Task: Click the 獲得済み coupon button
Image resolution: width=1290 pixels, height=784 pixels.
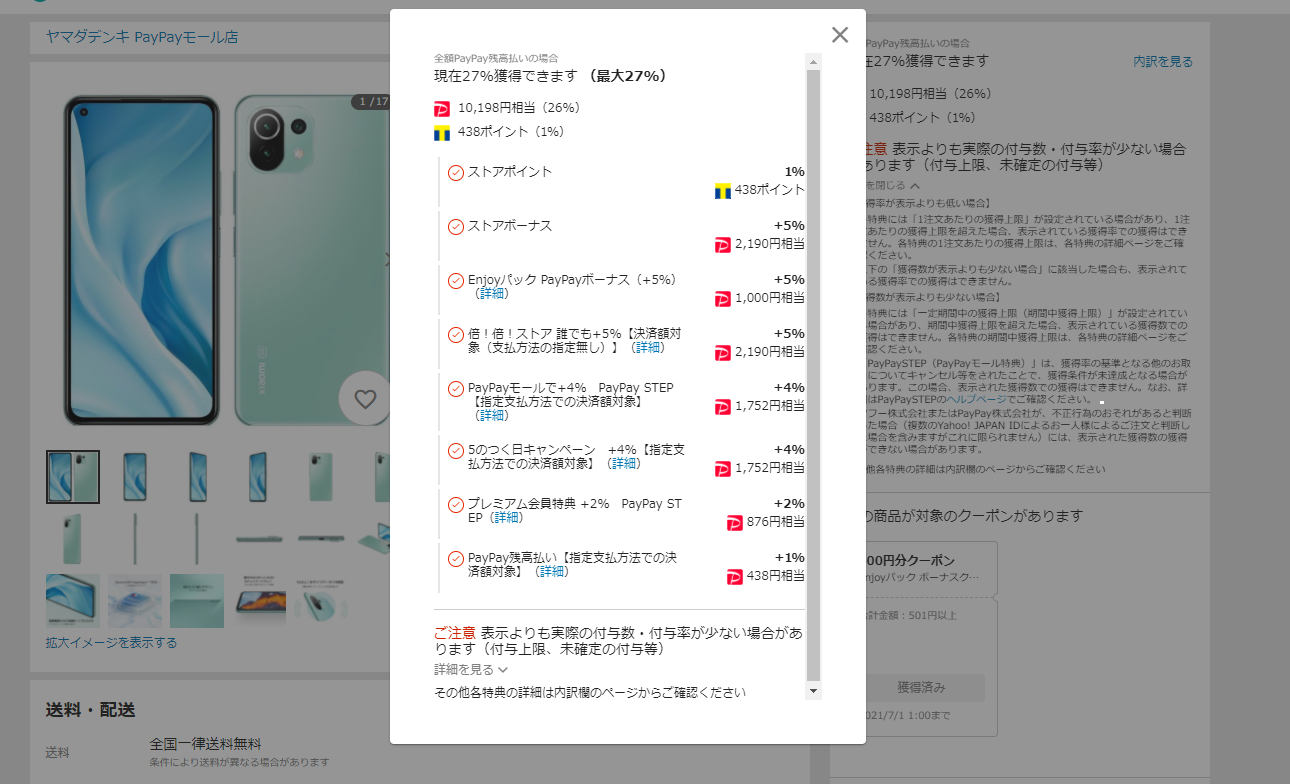Action: [921, 688]
